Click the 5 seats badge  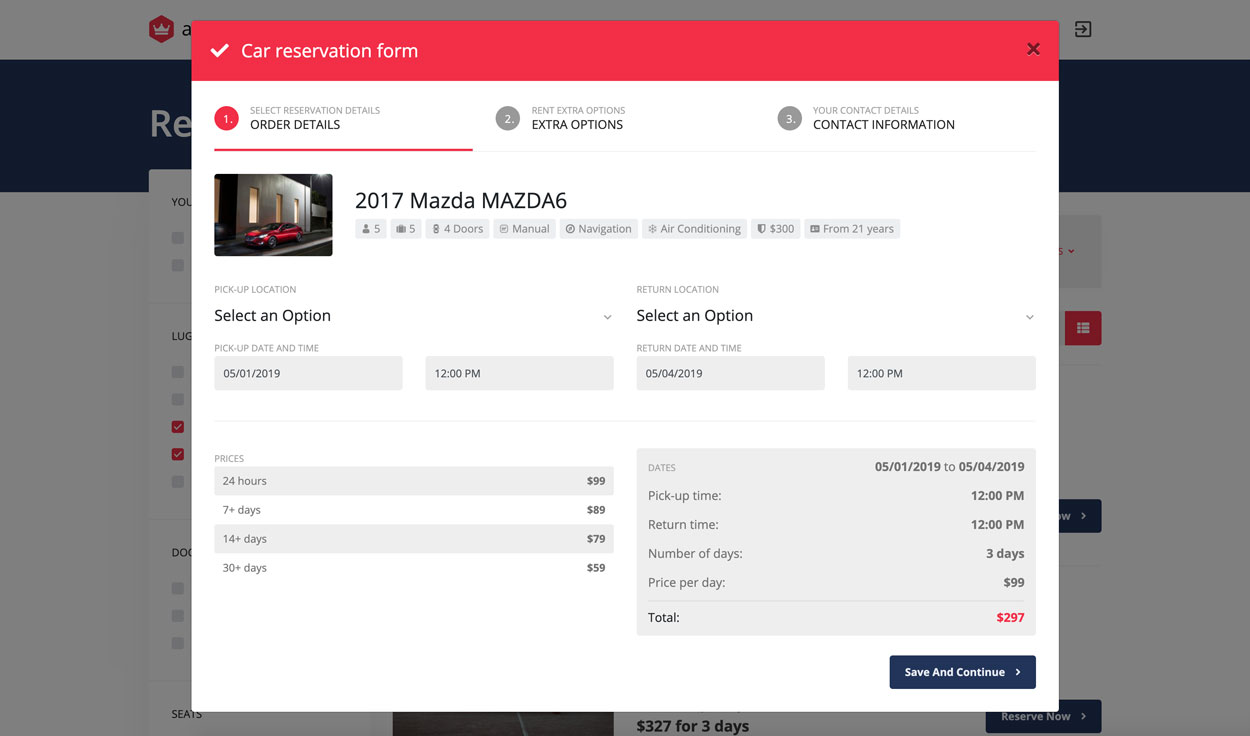371,229
